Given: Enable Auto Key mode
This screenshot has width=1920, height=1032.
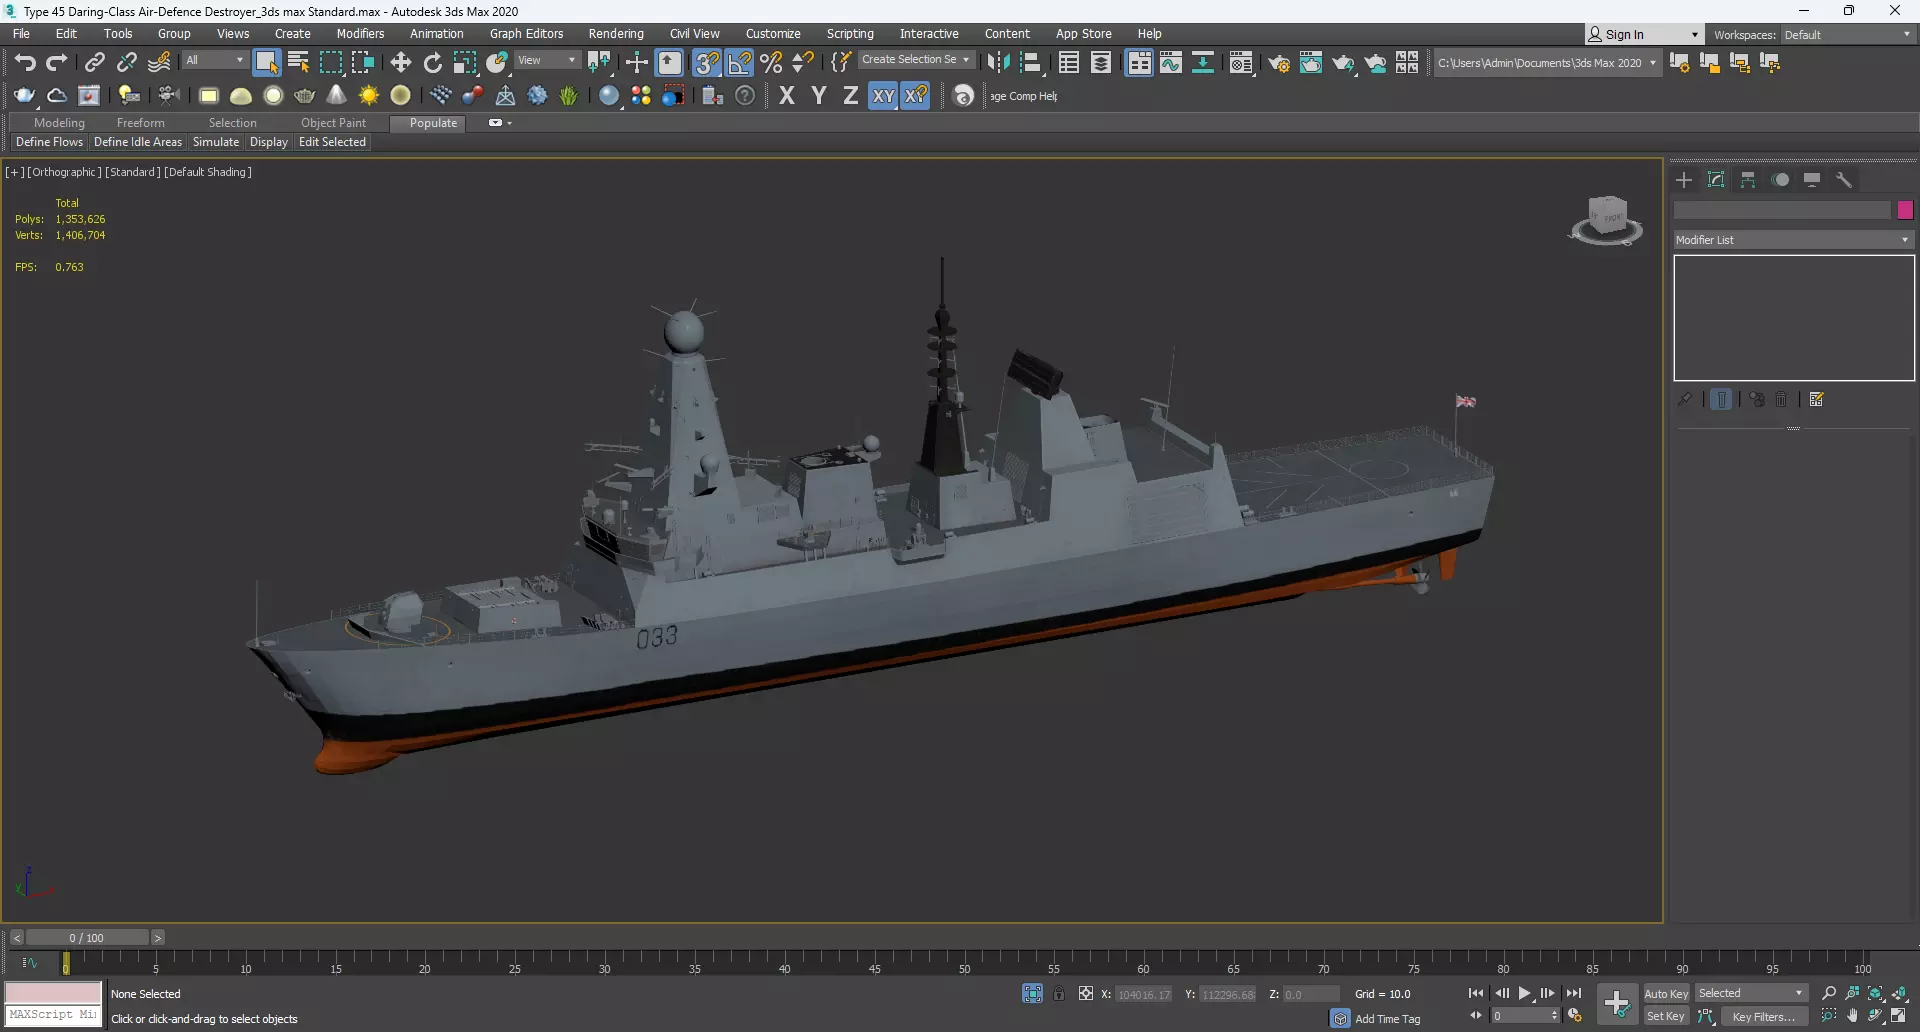Looking at the screenshot, I should point(1666,994).
